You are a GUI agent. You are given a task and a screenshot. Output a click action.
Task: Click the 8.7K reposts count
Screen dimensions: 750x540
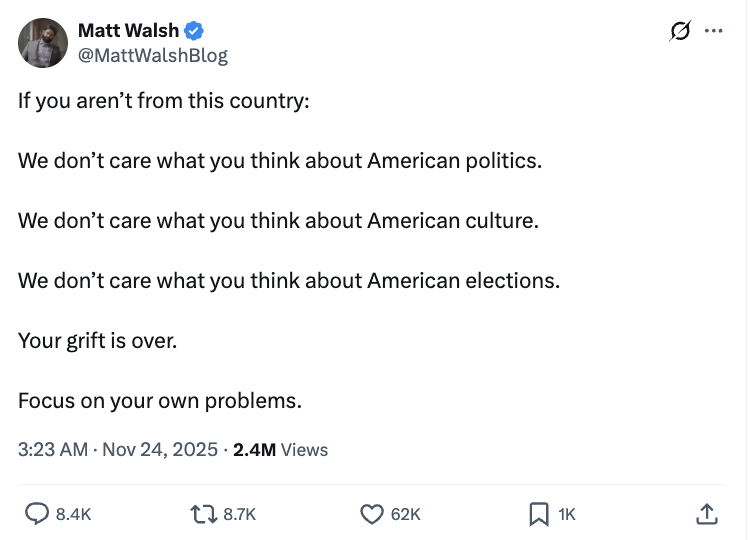coord(240,514)
